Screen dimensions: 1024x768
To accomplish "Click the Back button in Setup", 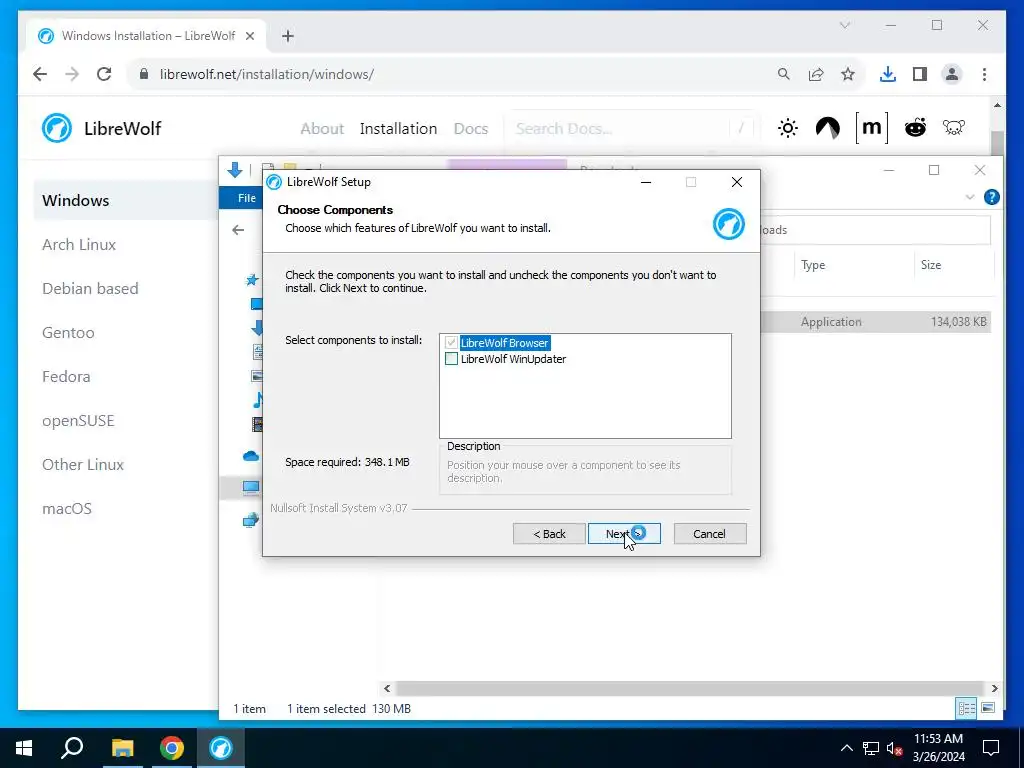I will pos(549,534).
